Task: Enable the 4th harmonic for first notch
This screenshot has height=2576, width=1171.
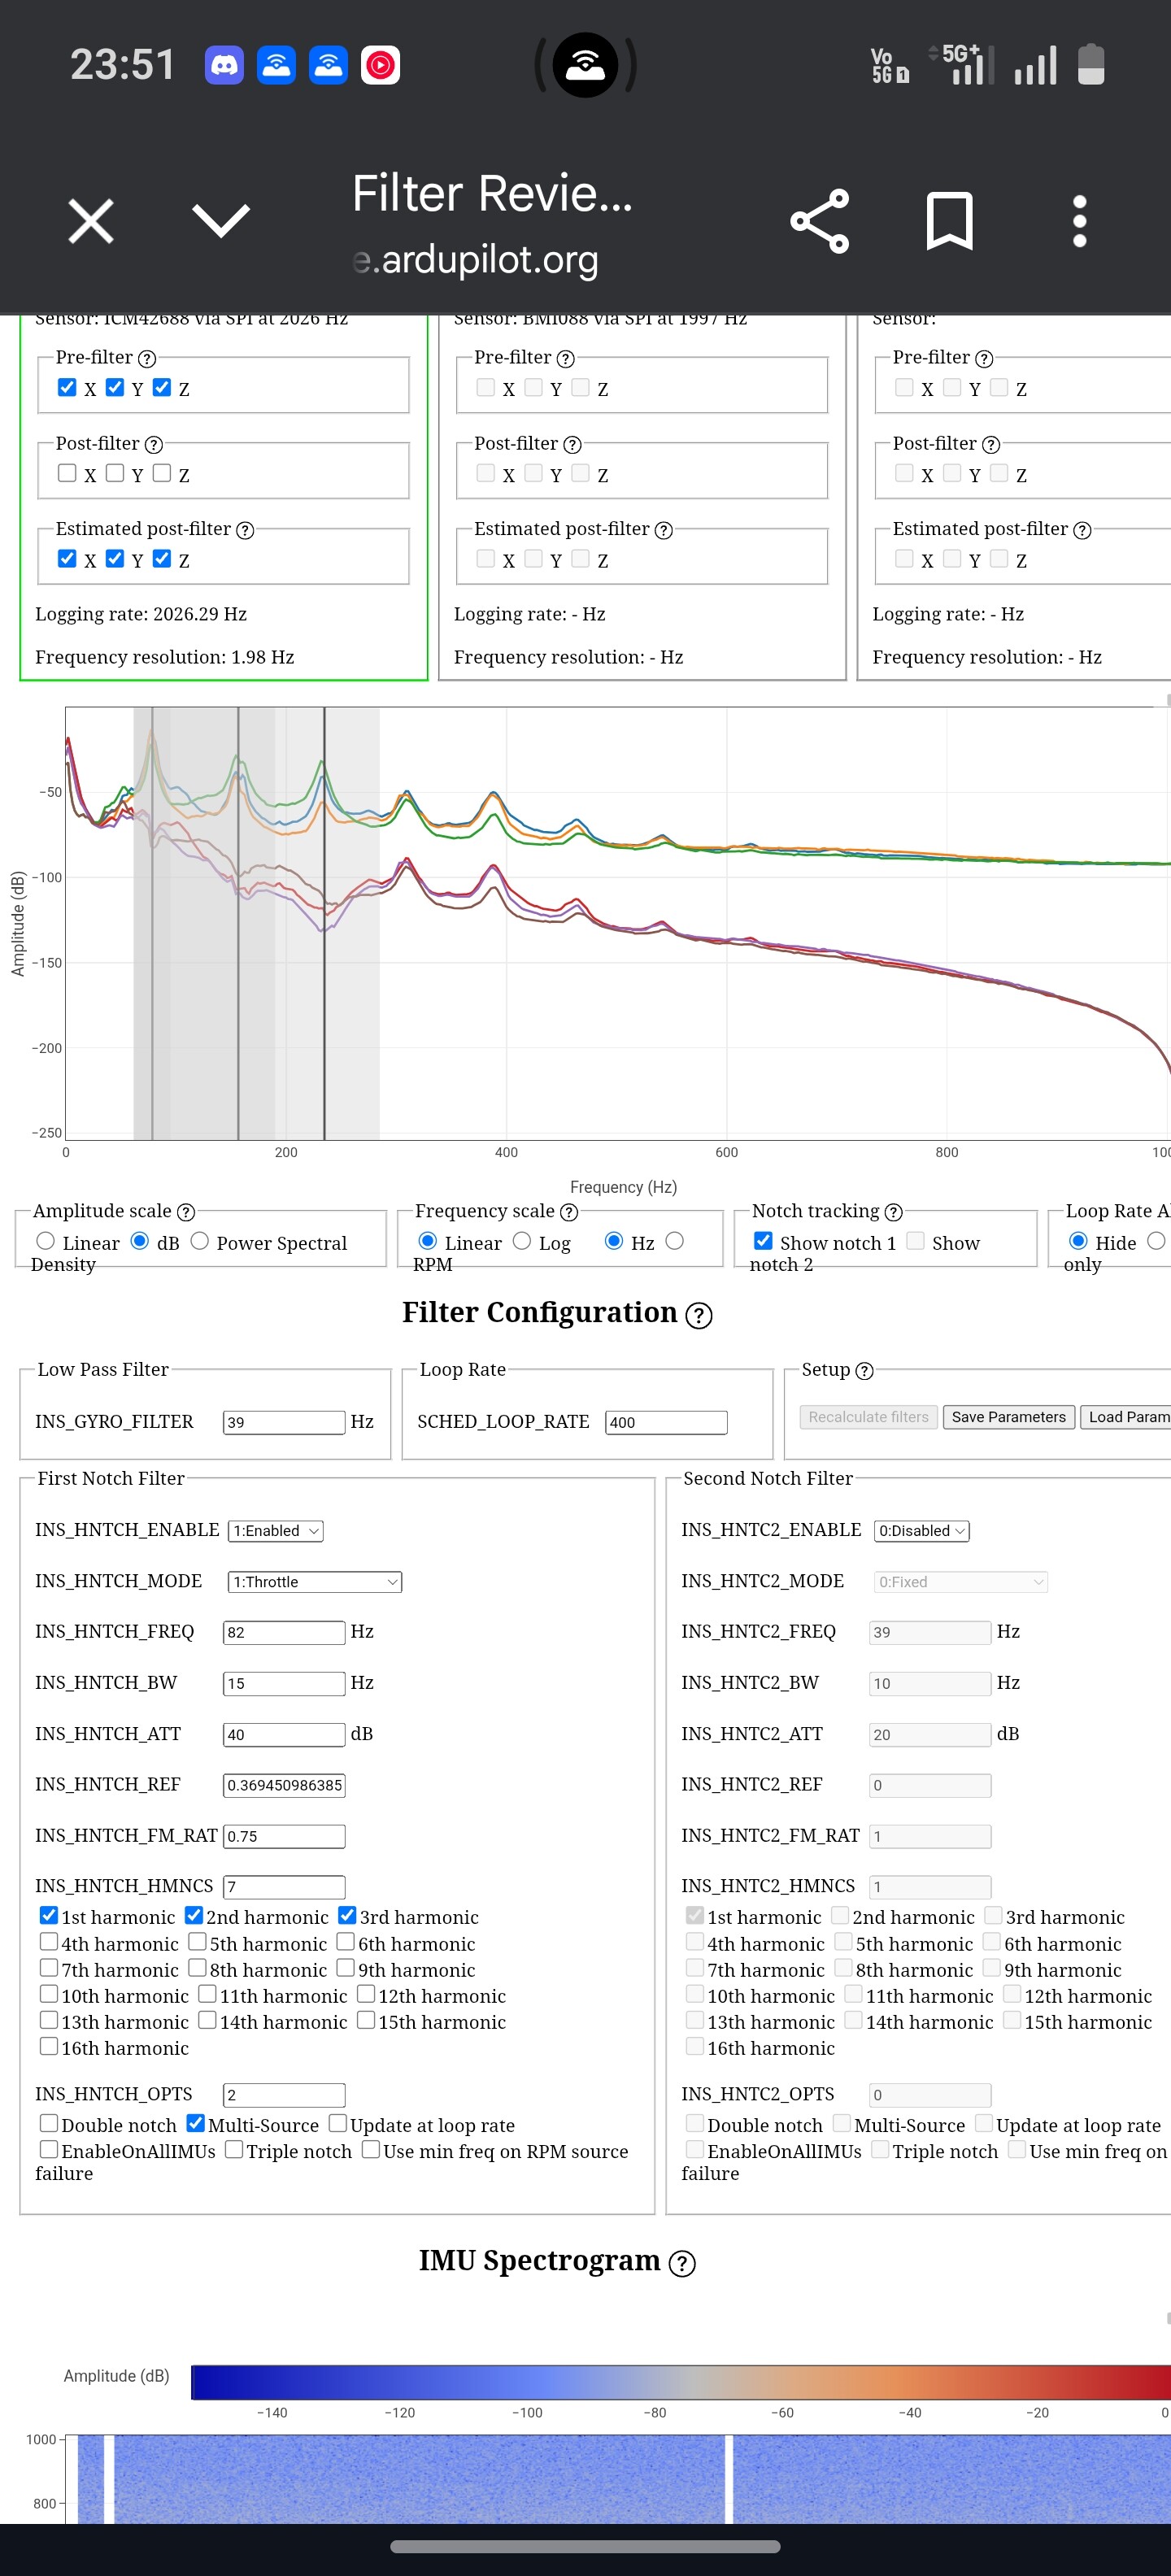Action: (49, 1942)
